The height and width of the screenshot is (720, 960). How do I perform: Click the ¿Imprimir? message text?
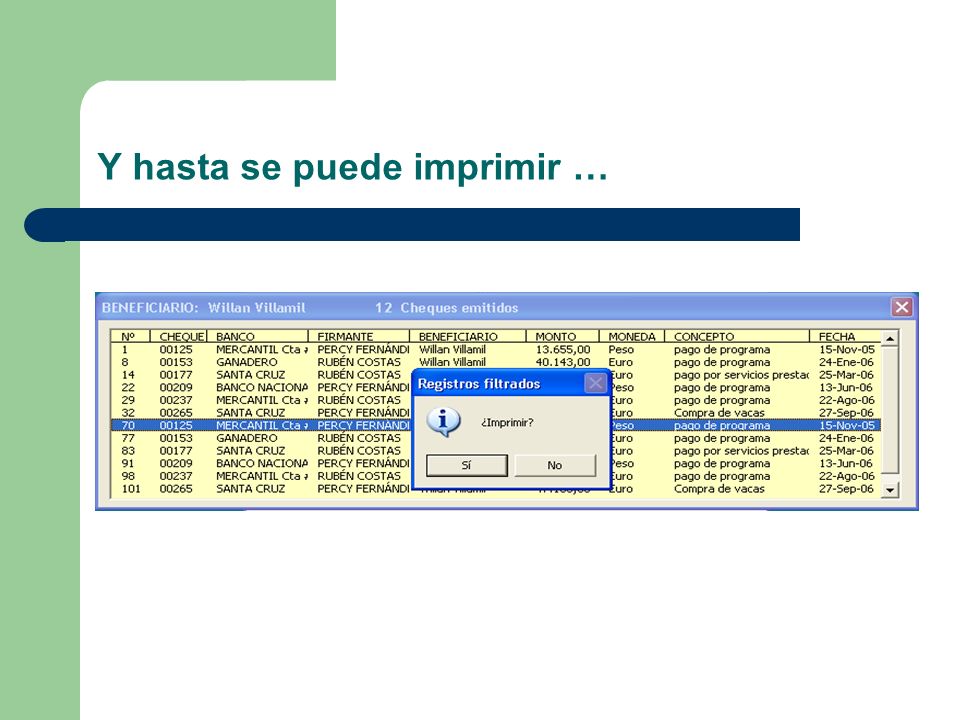tap(507, 422)
